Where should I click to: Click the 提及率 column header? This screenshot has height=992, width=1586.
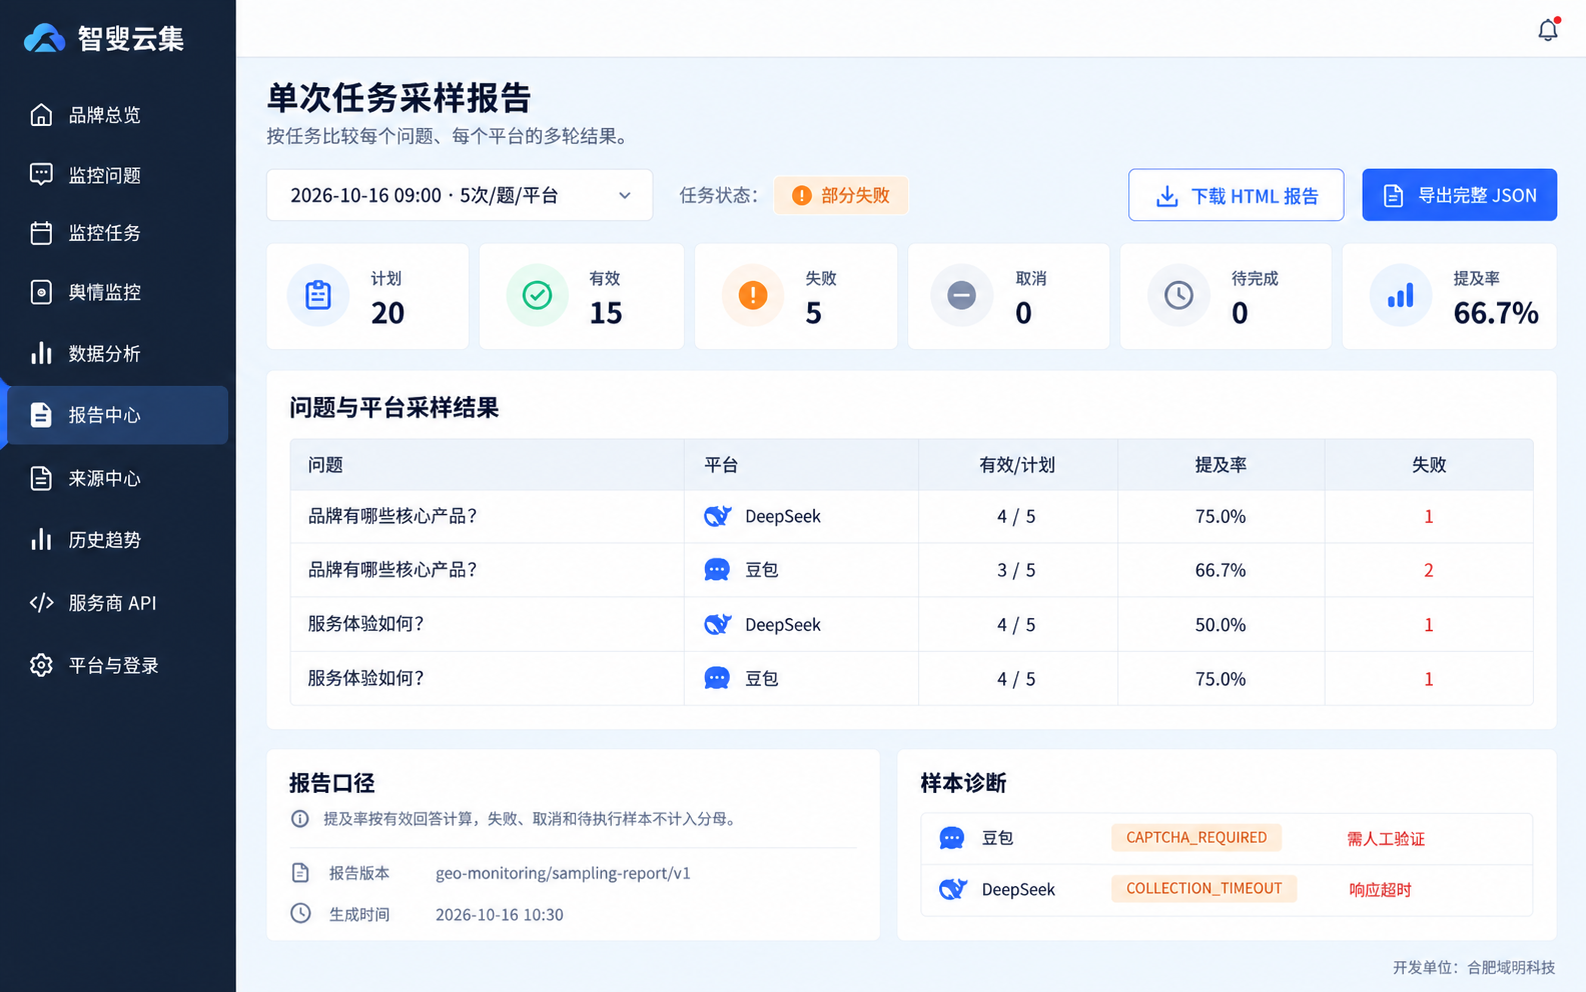(1221, 465)
